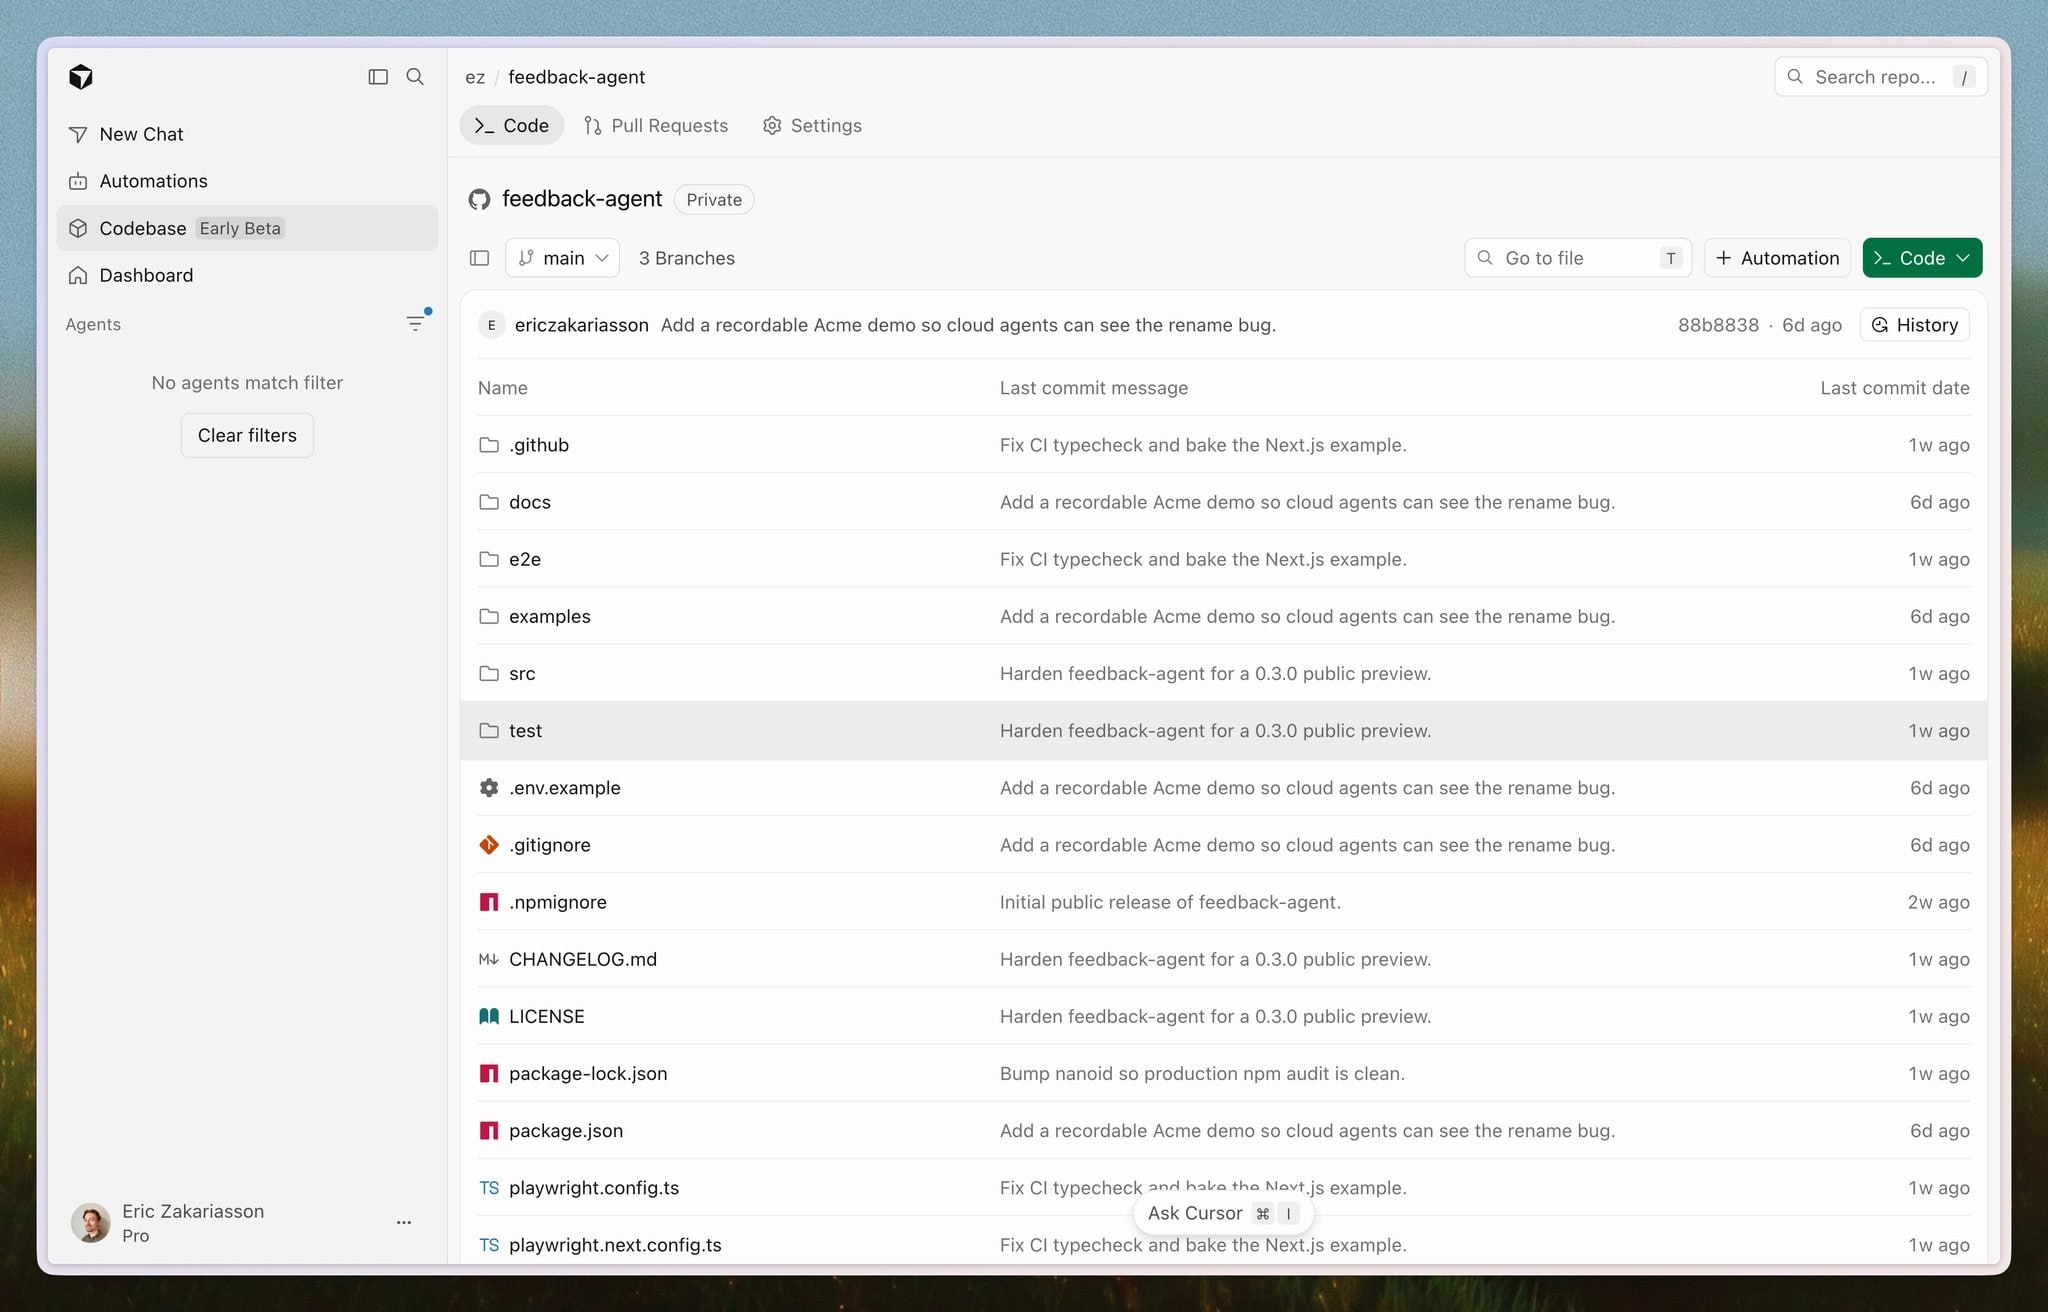Open the LICENSE file
2048x1312 pixels.
(x=547, y=1016)
